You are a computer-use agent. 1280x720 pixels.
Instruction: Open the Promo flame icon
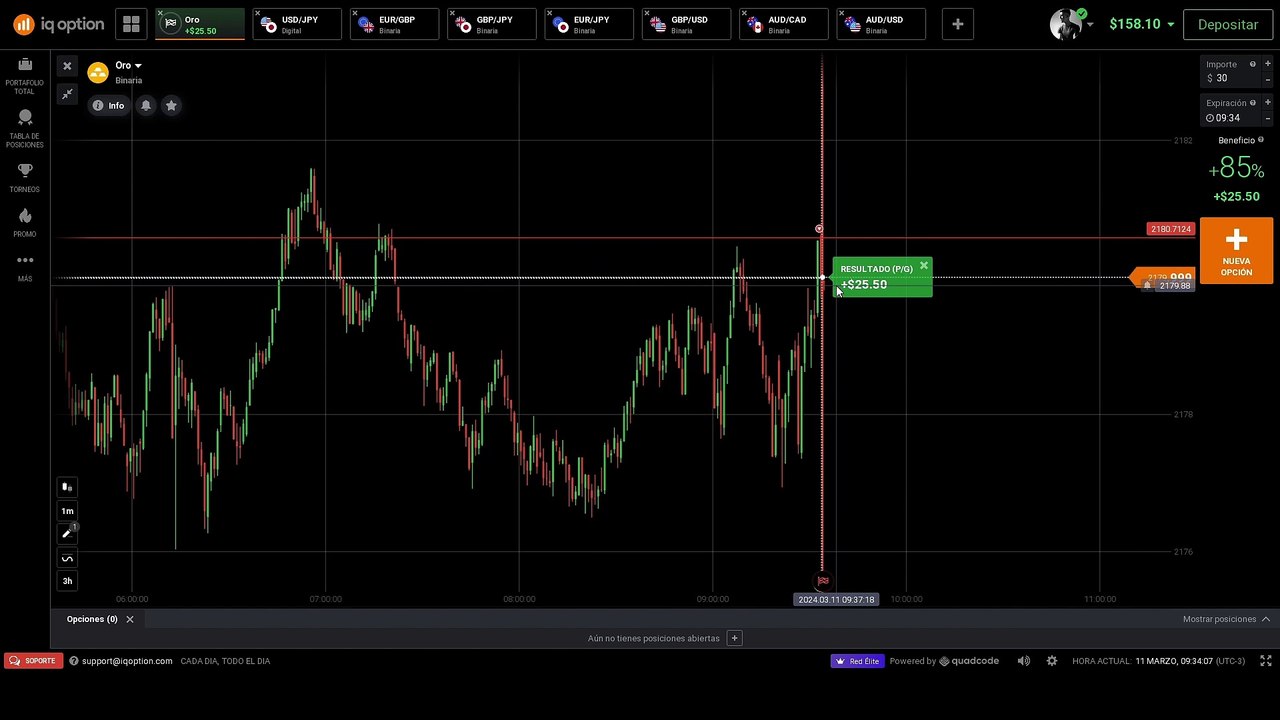pos(25,222)
